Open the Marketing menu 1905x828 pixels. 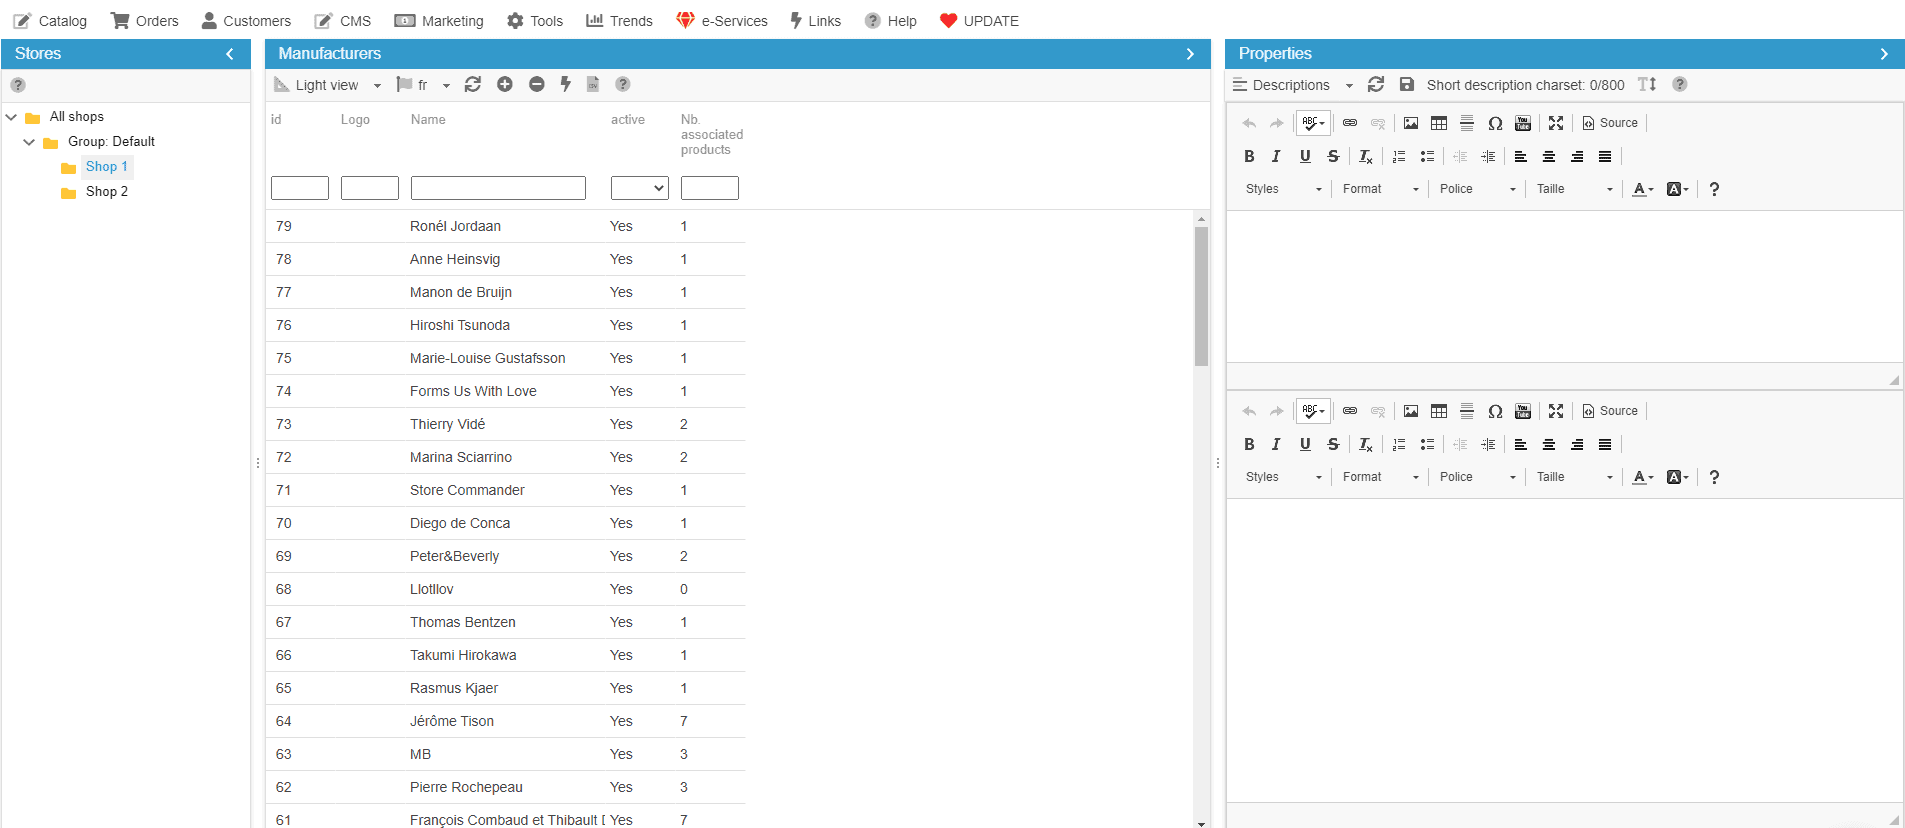pos(439,21)
